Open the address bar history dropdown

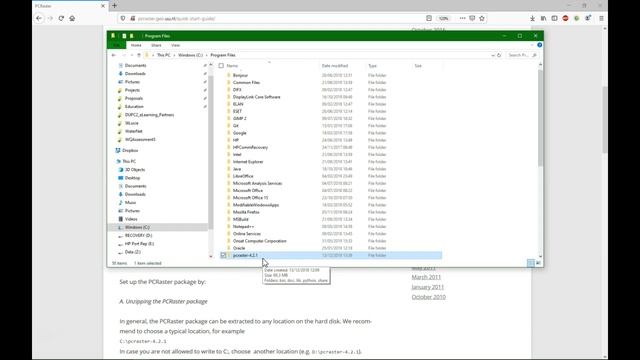(x=493, y=55)
